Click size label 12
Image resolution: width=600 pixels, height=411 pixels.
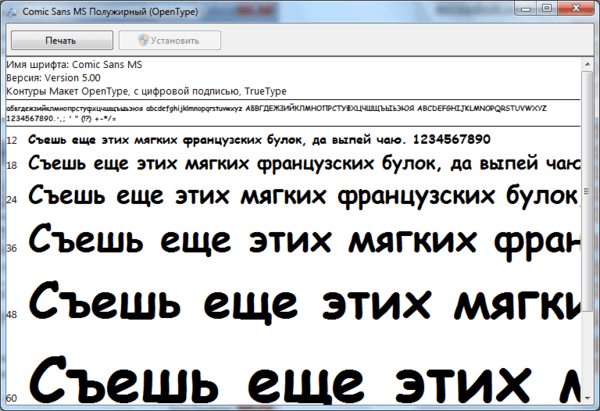tap(12, 141)
